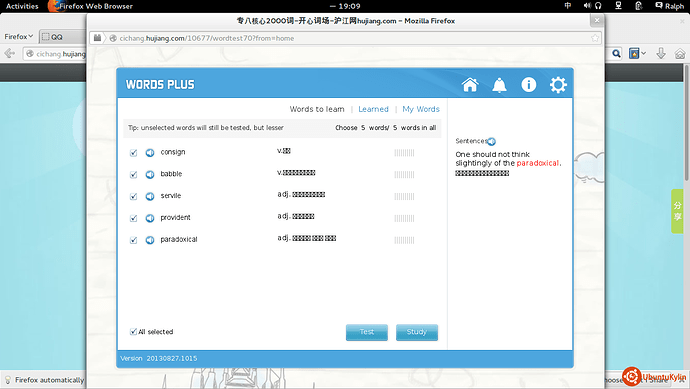The height and width of the screenshot is (389, 690).
Task: Expand the bookmarks dropdown arrow in main toolbar
Action: click(x=644, y=54)
